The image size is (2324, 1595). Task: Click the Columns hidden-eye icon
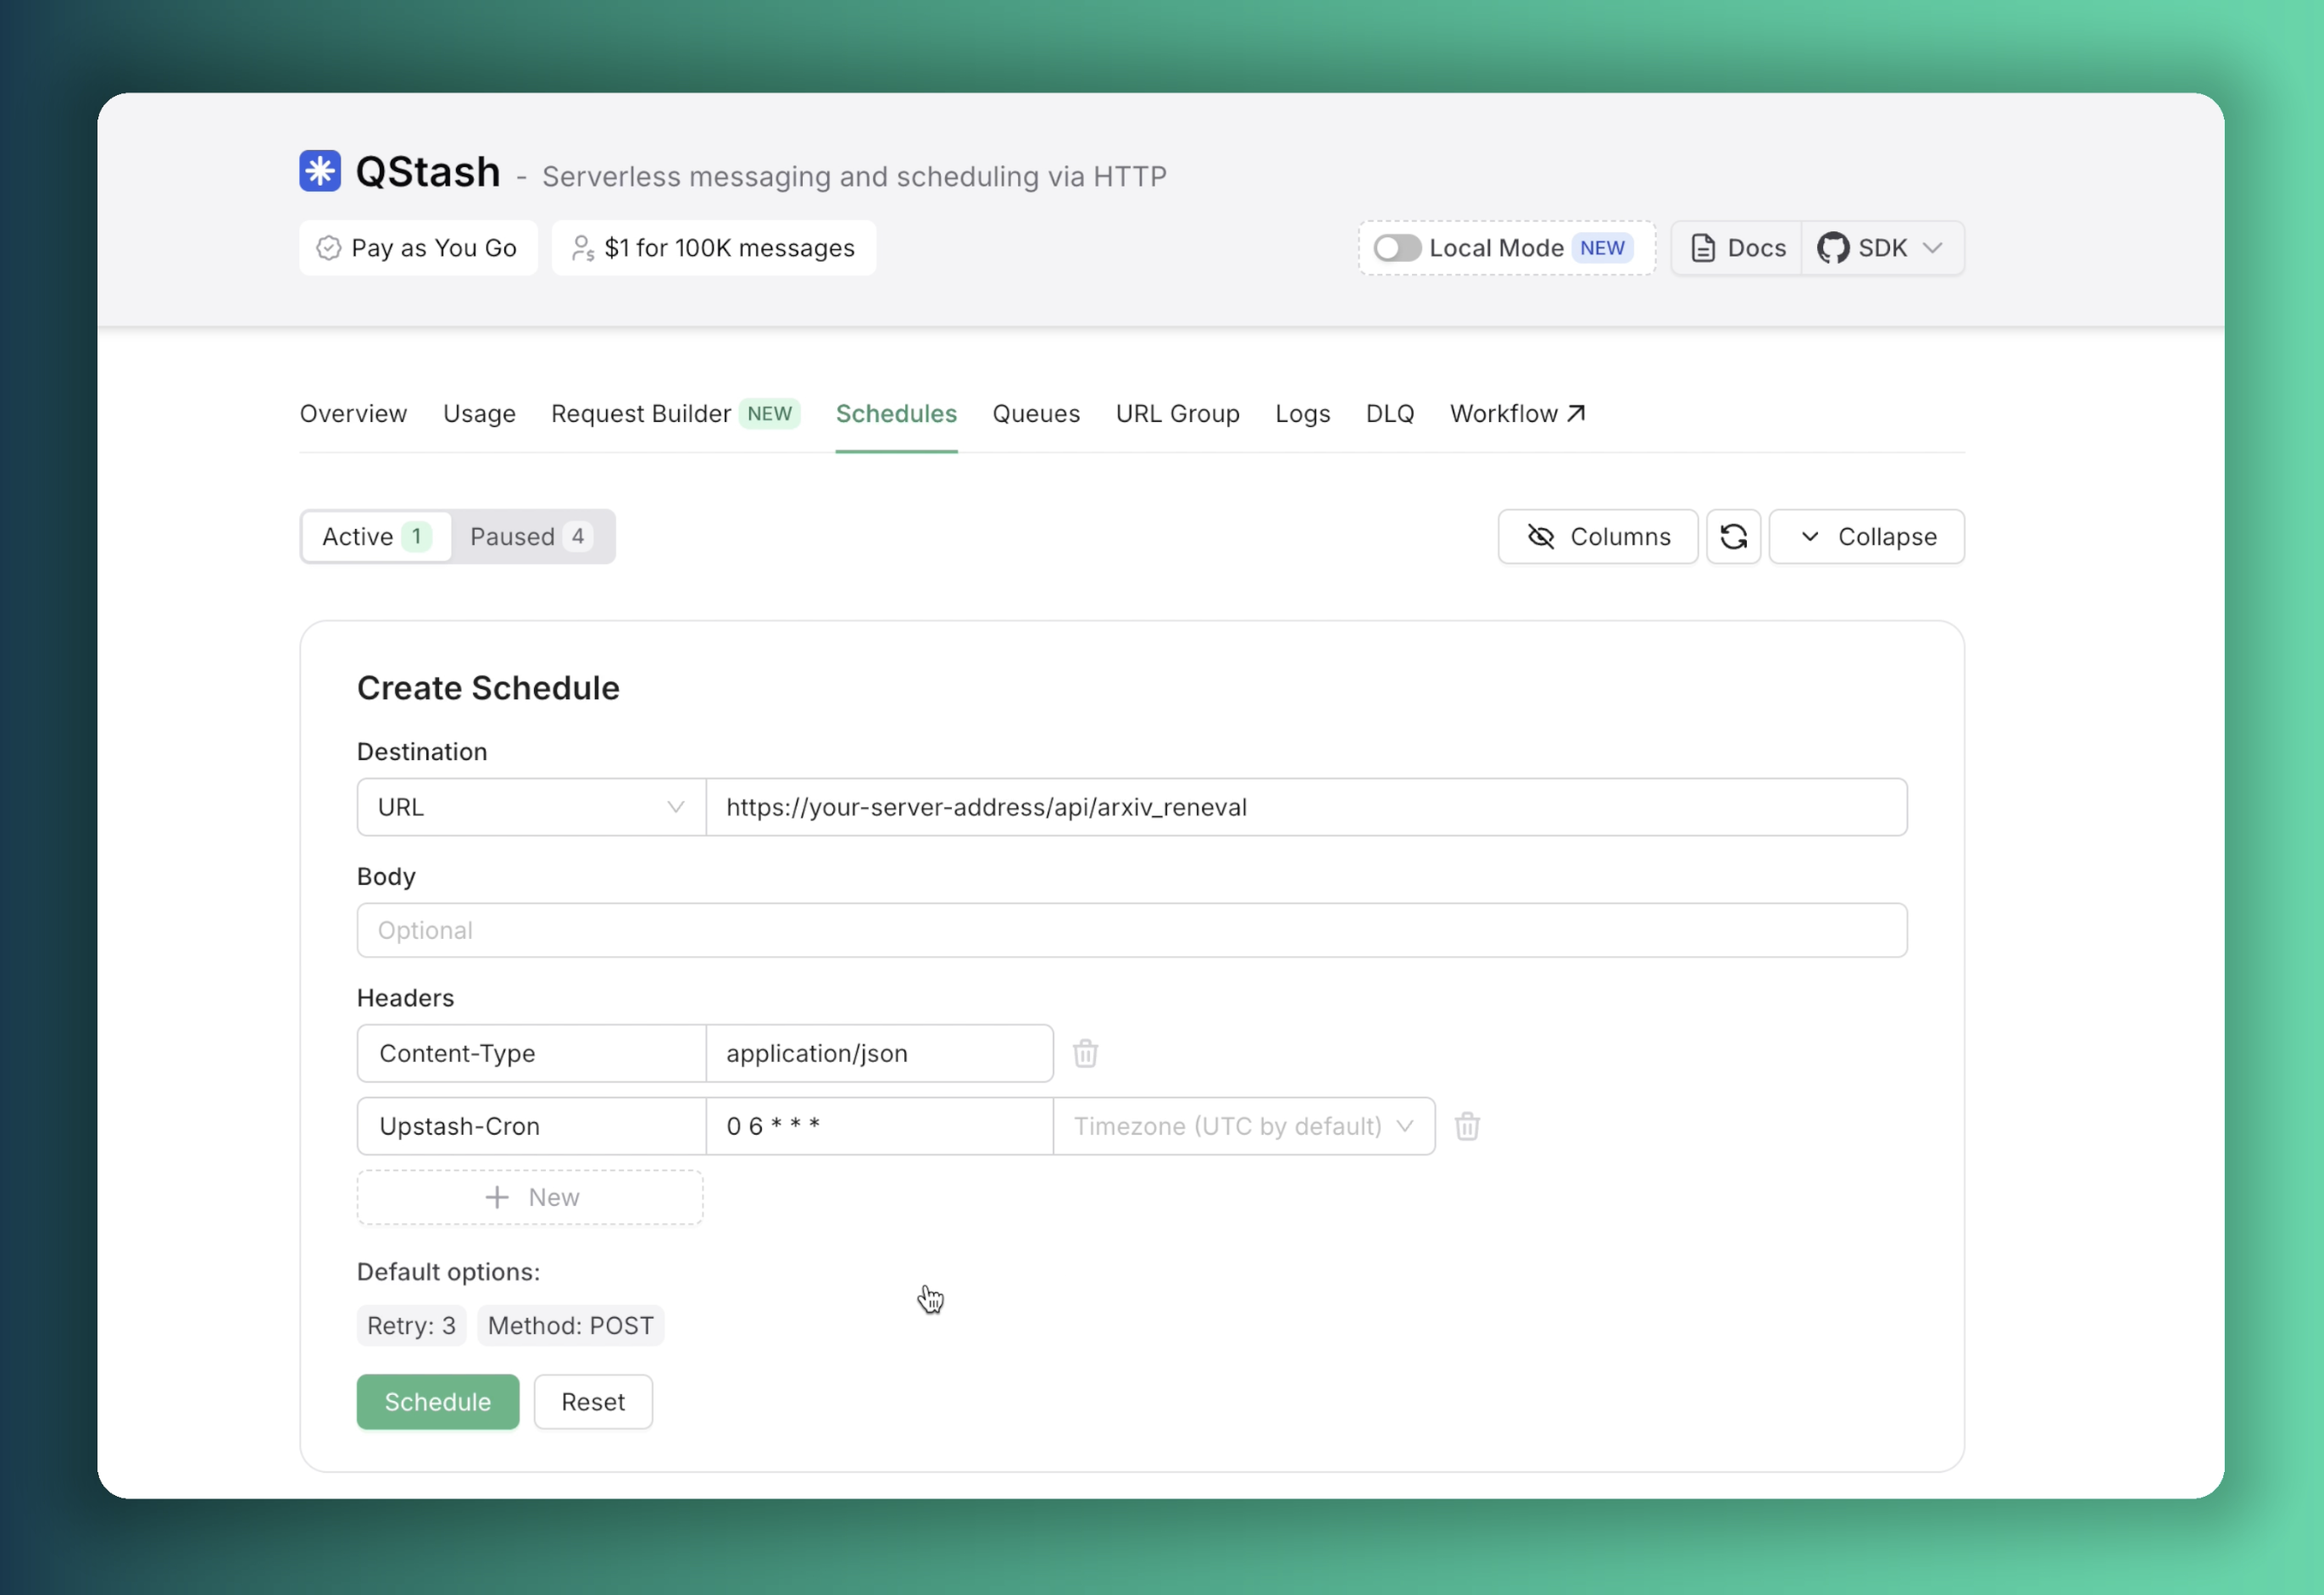click(x=1541, y=537)
